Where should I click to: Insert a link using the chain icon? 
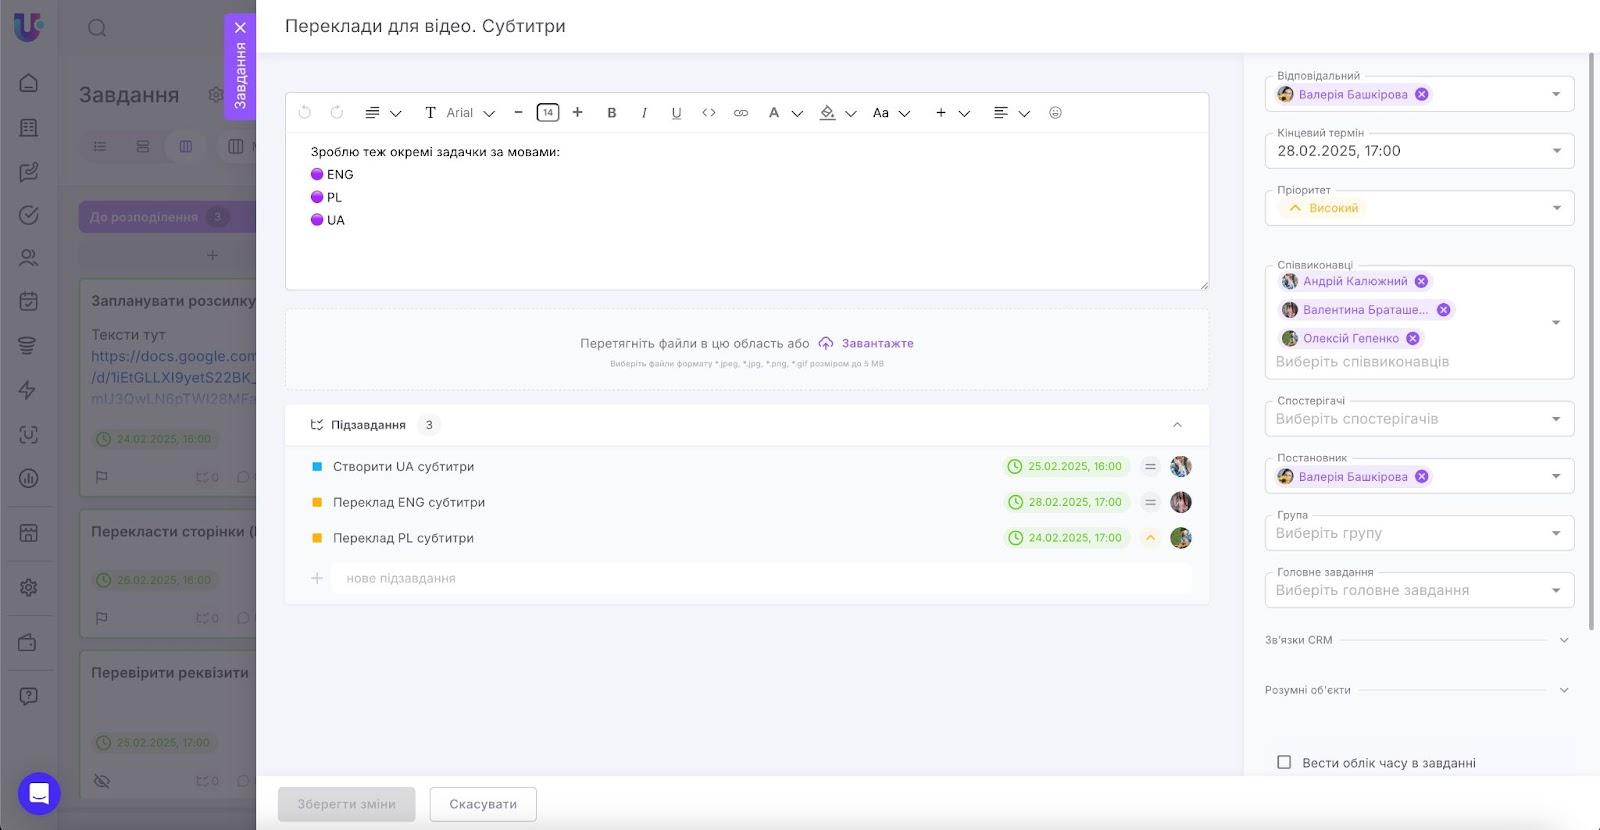click(x=741, y=113)
